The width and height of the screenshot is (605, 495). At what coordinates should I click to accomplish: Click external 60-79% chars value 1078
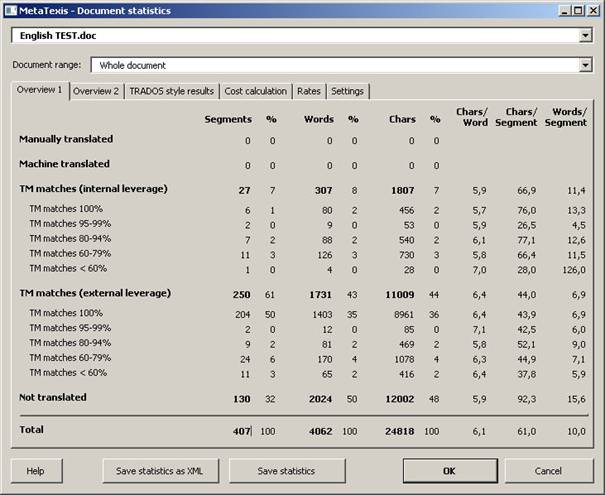404,360
